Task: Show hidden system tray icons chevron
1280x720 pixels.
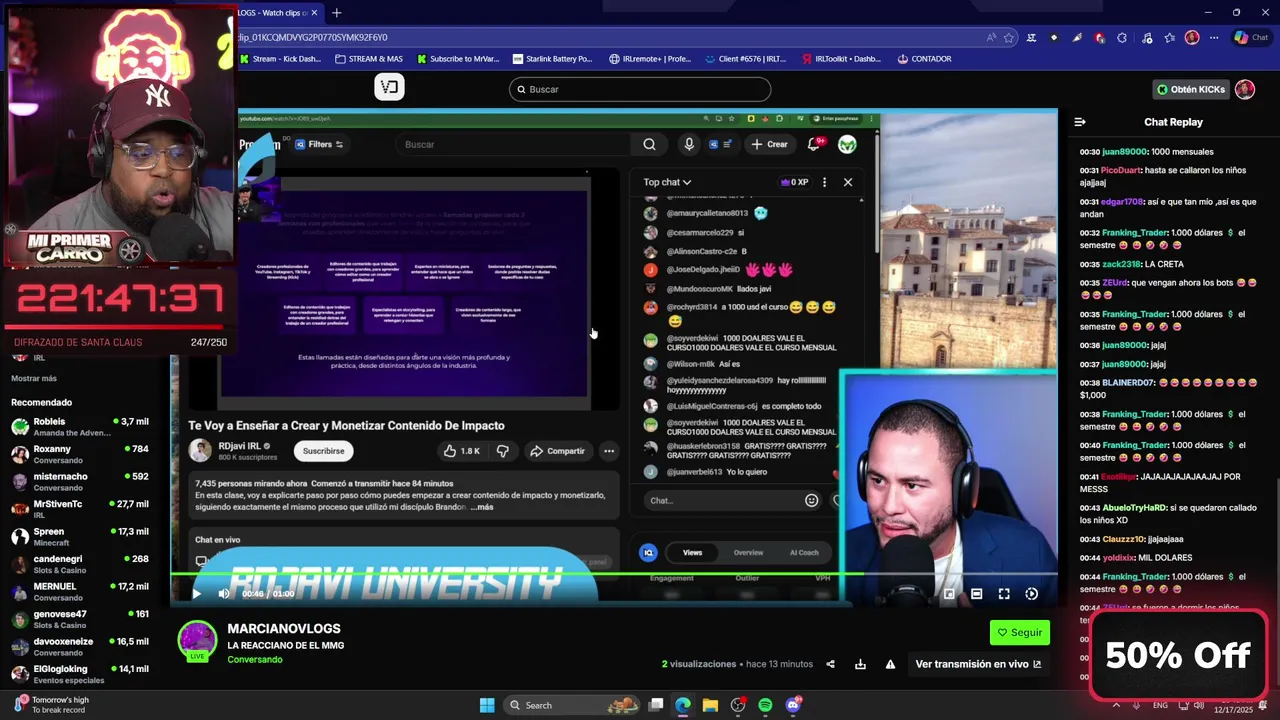Action: [1116, 705]
